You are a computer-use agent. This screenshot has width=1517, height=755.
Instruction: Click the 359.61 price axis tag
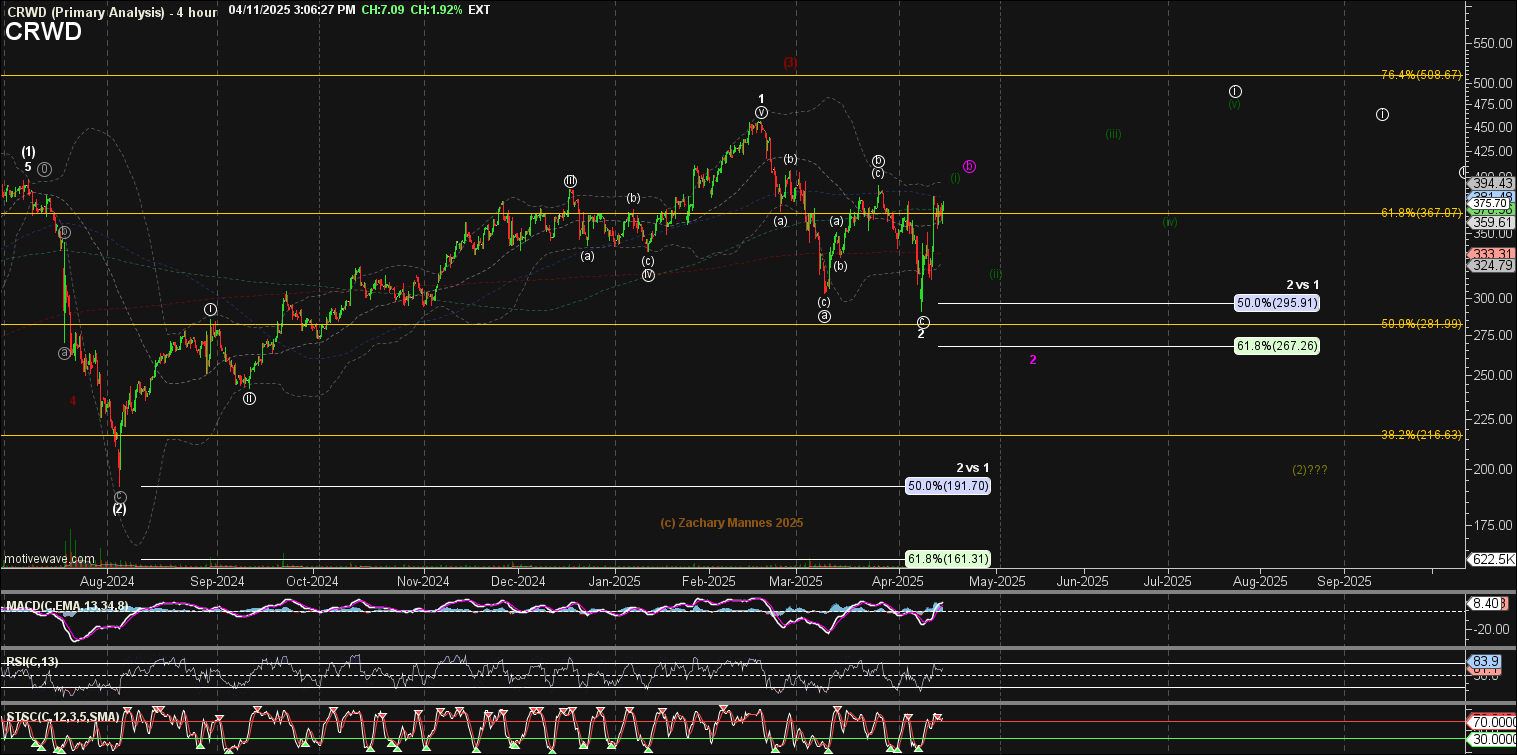coord(1490,222)
